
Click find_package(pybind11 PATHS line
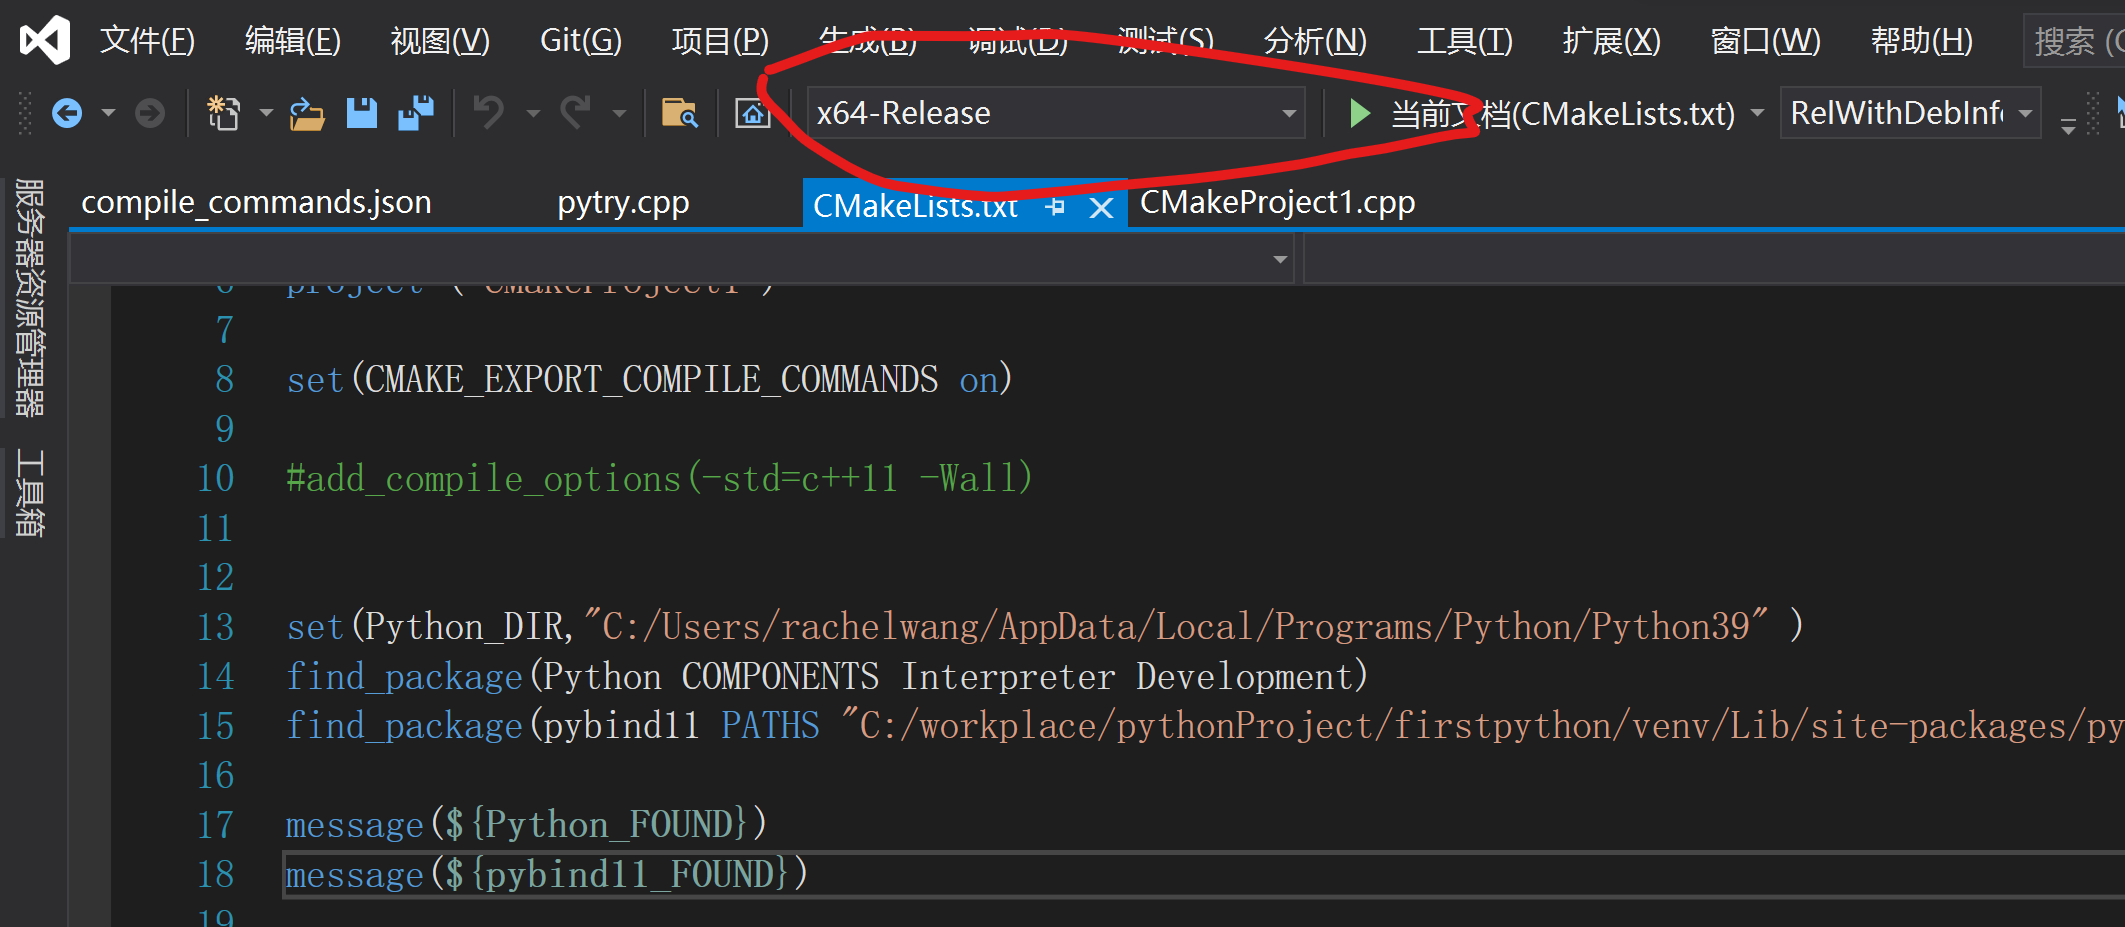(1205, 726)
